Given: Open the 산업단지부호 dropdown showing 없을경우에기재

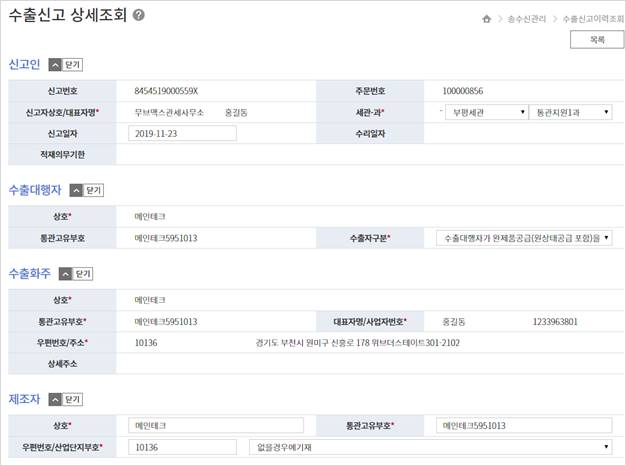Looking at the screenshot, I should 430,447.
